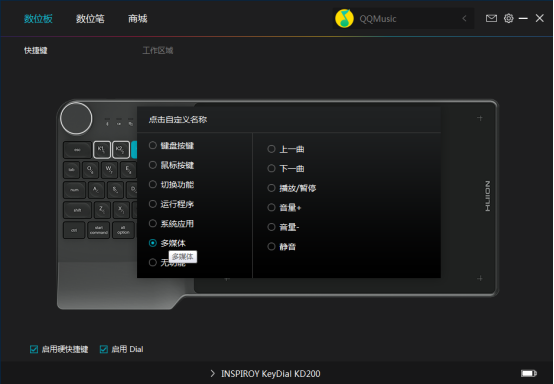Select the esc key on the tablet
This screenshot has height=384, width=554.
pos(77,150)
